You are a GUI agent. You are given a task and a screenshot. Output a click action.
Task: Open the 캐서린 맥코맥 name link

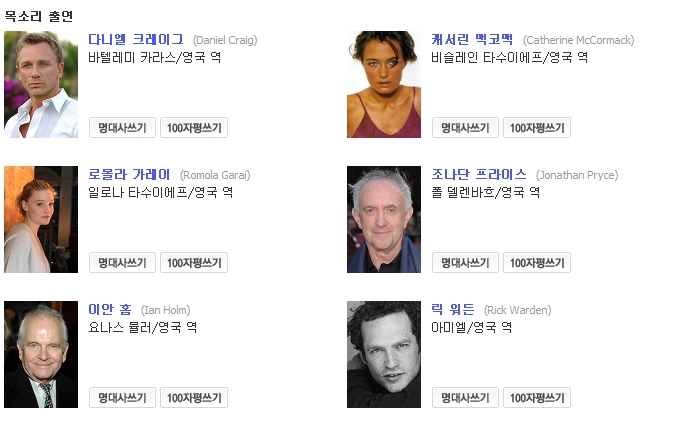click(472, 39)
